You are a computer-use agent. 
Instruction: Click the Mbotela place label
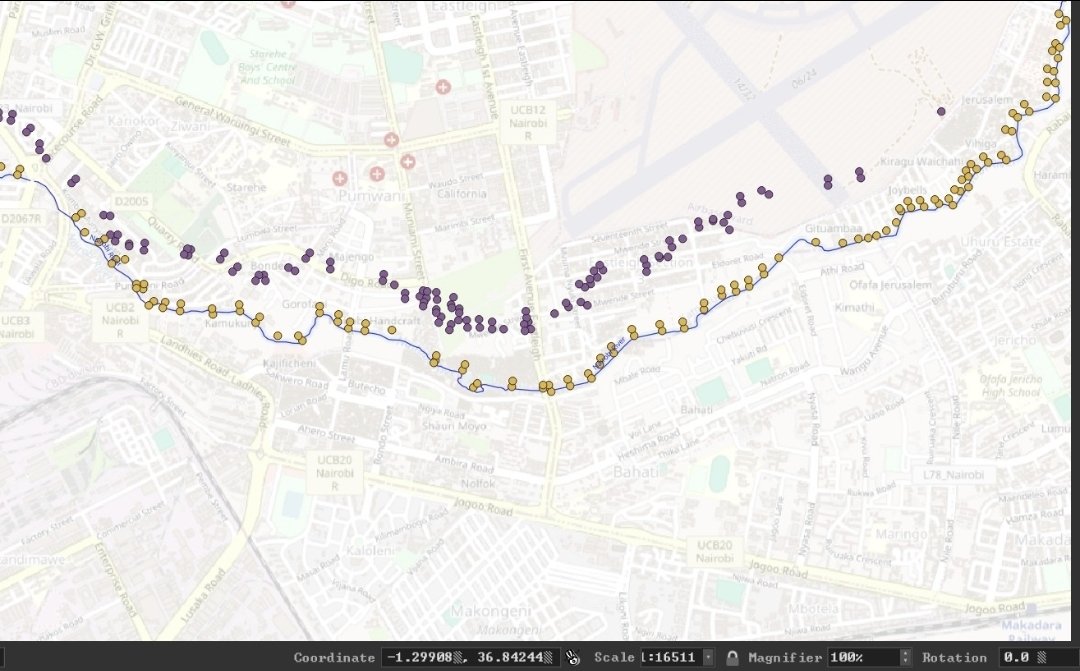(x=813, y=609)
